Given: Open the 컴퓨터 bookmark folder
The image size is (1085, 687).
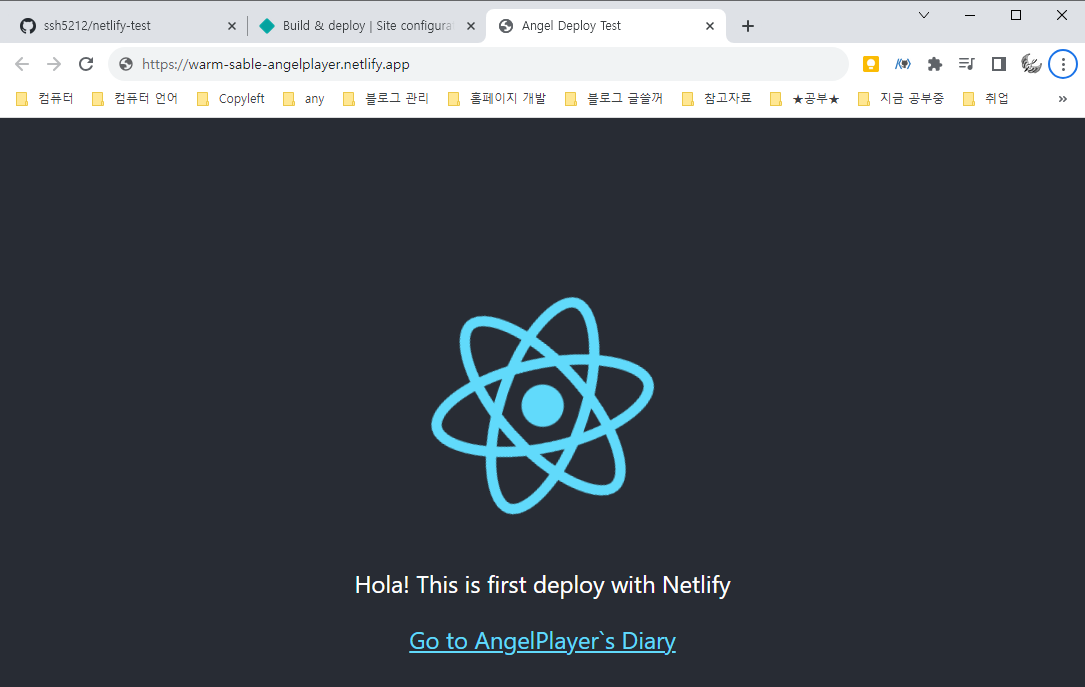Looking at the screenshot, I should tap(45, 99).
